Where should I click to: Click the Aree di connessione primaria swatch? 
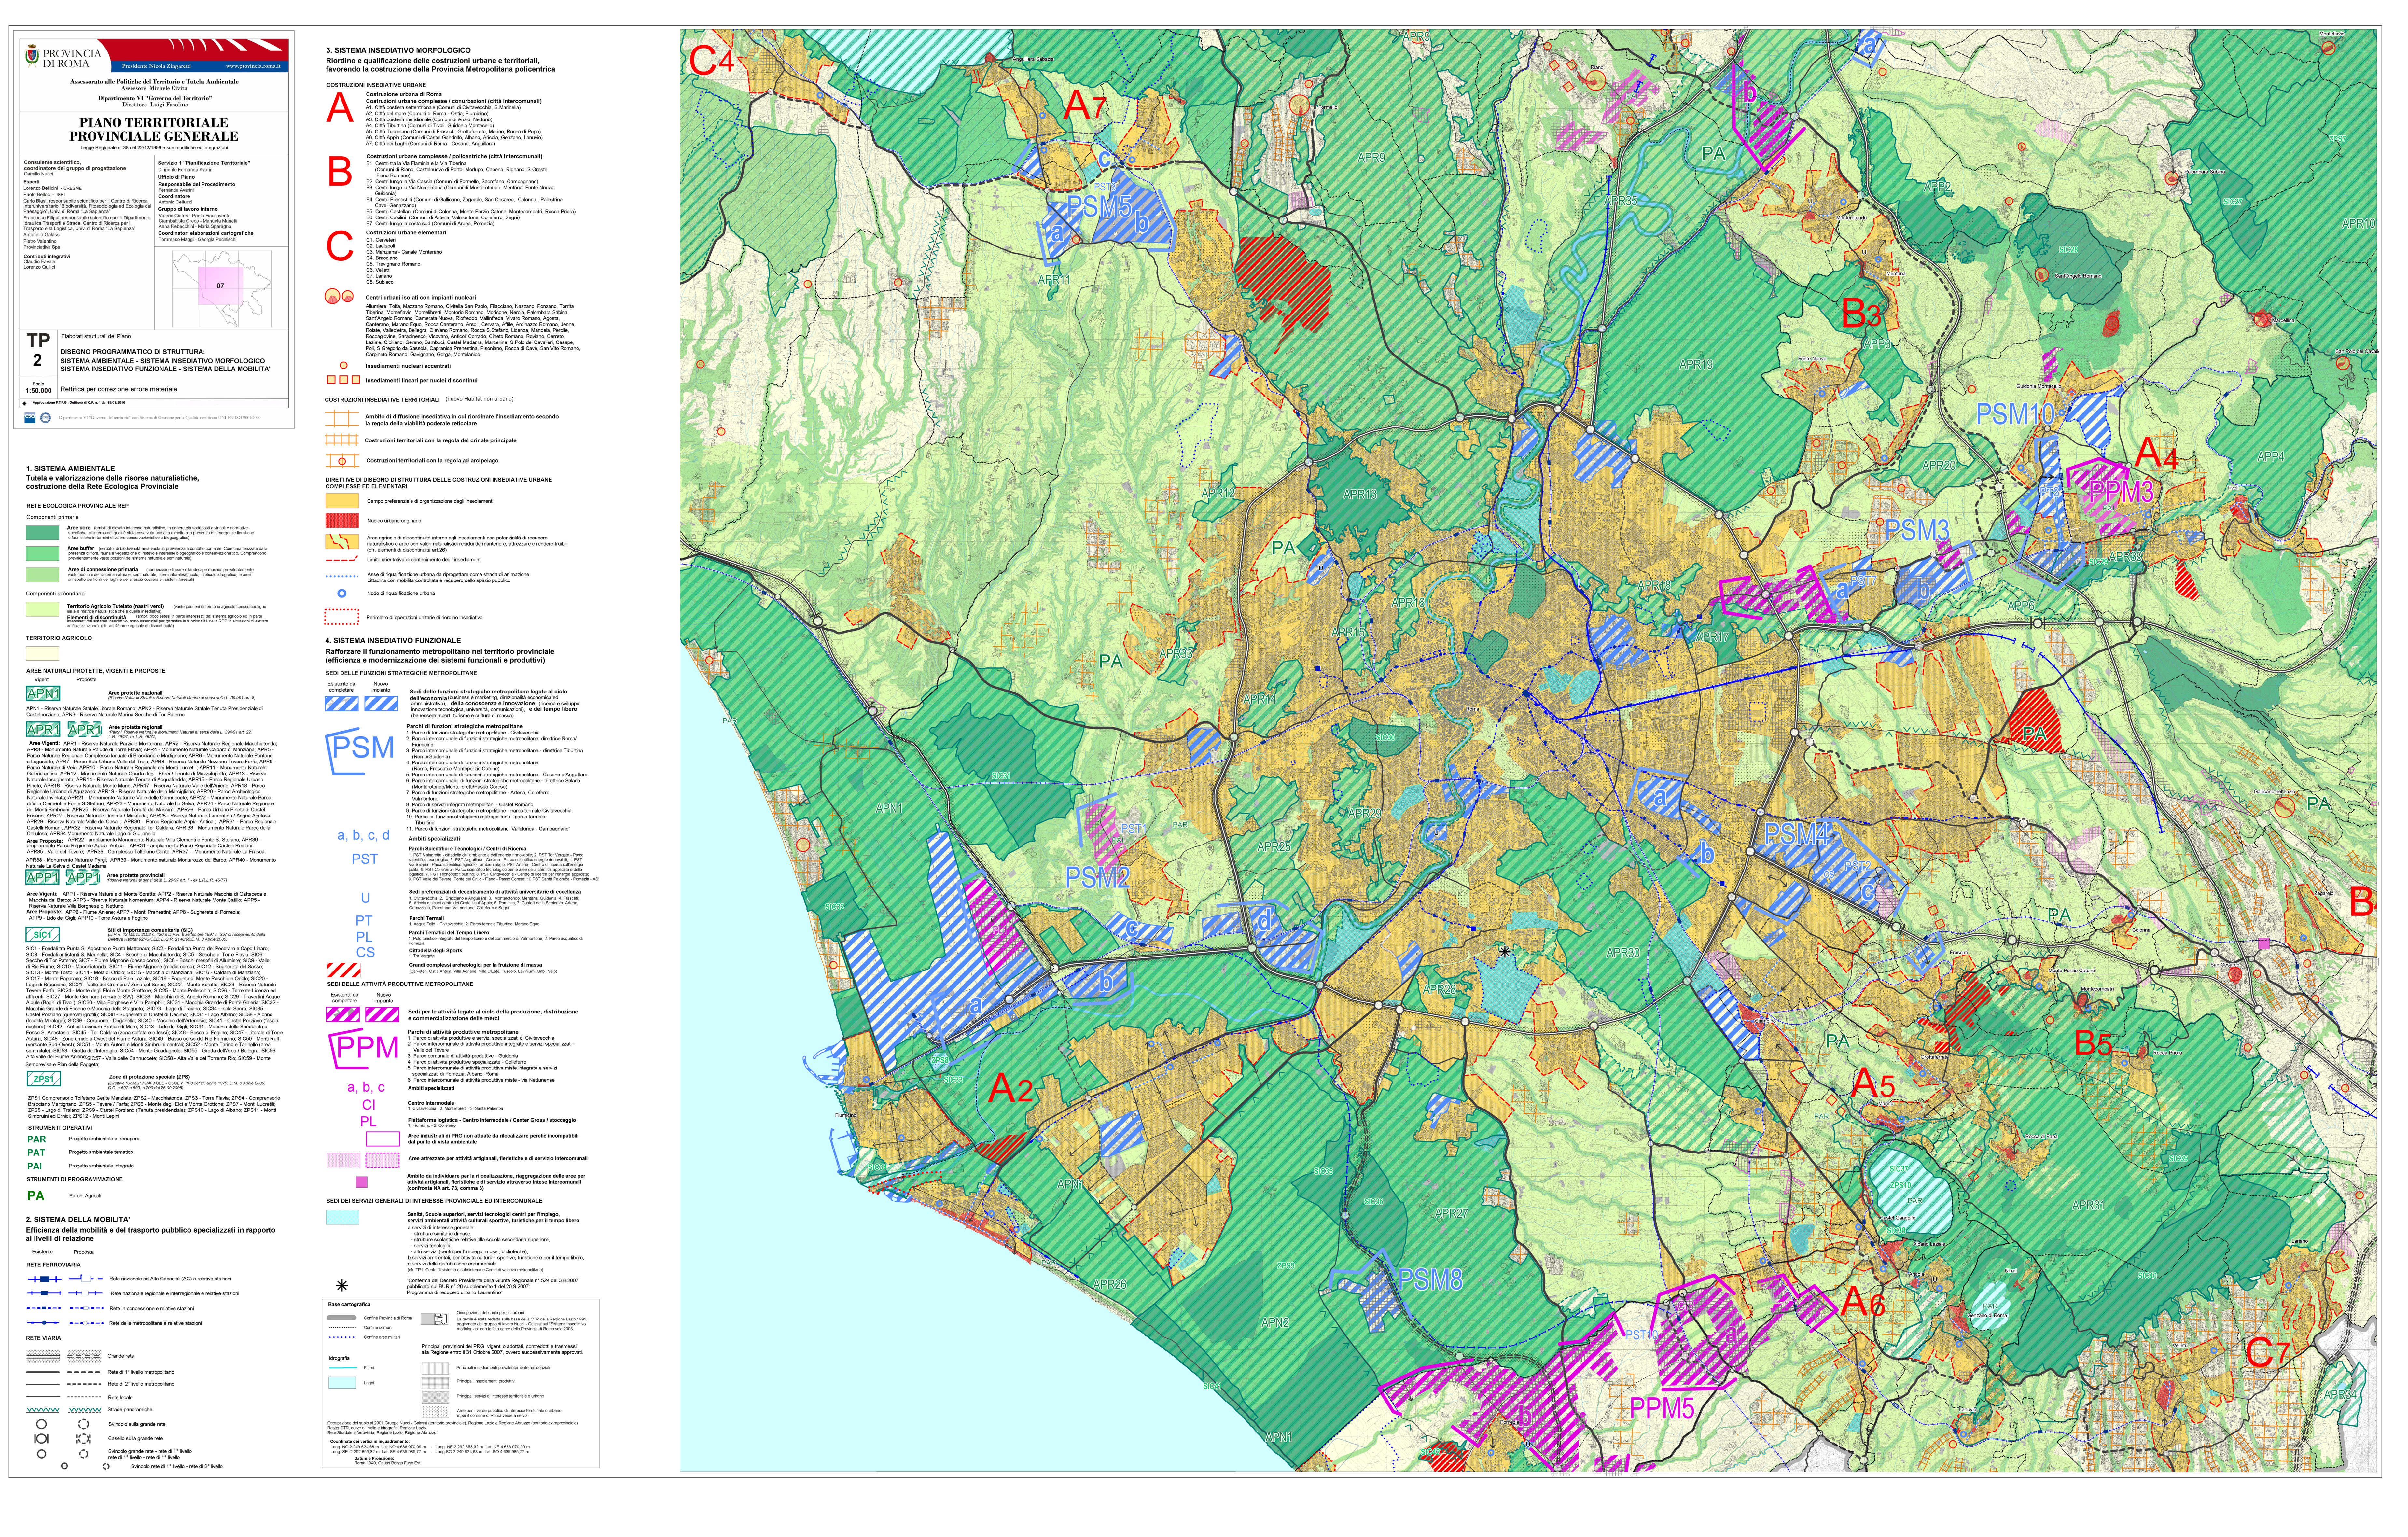coord(43,575)
